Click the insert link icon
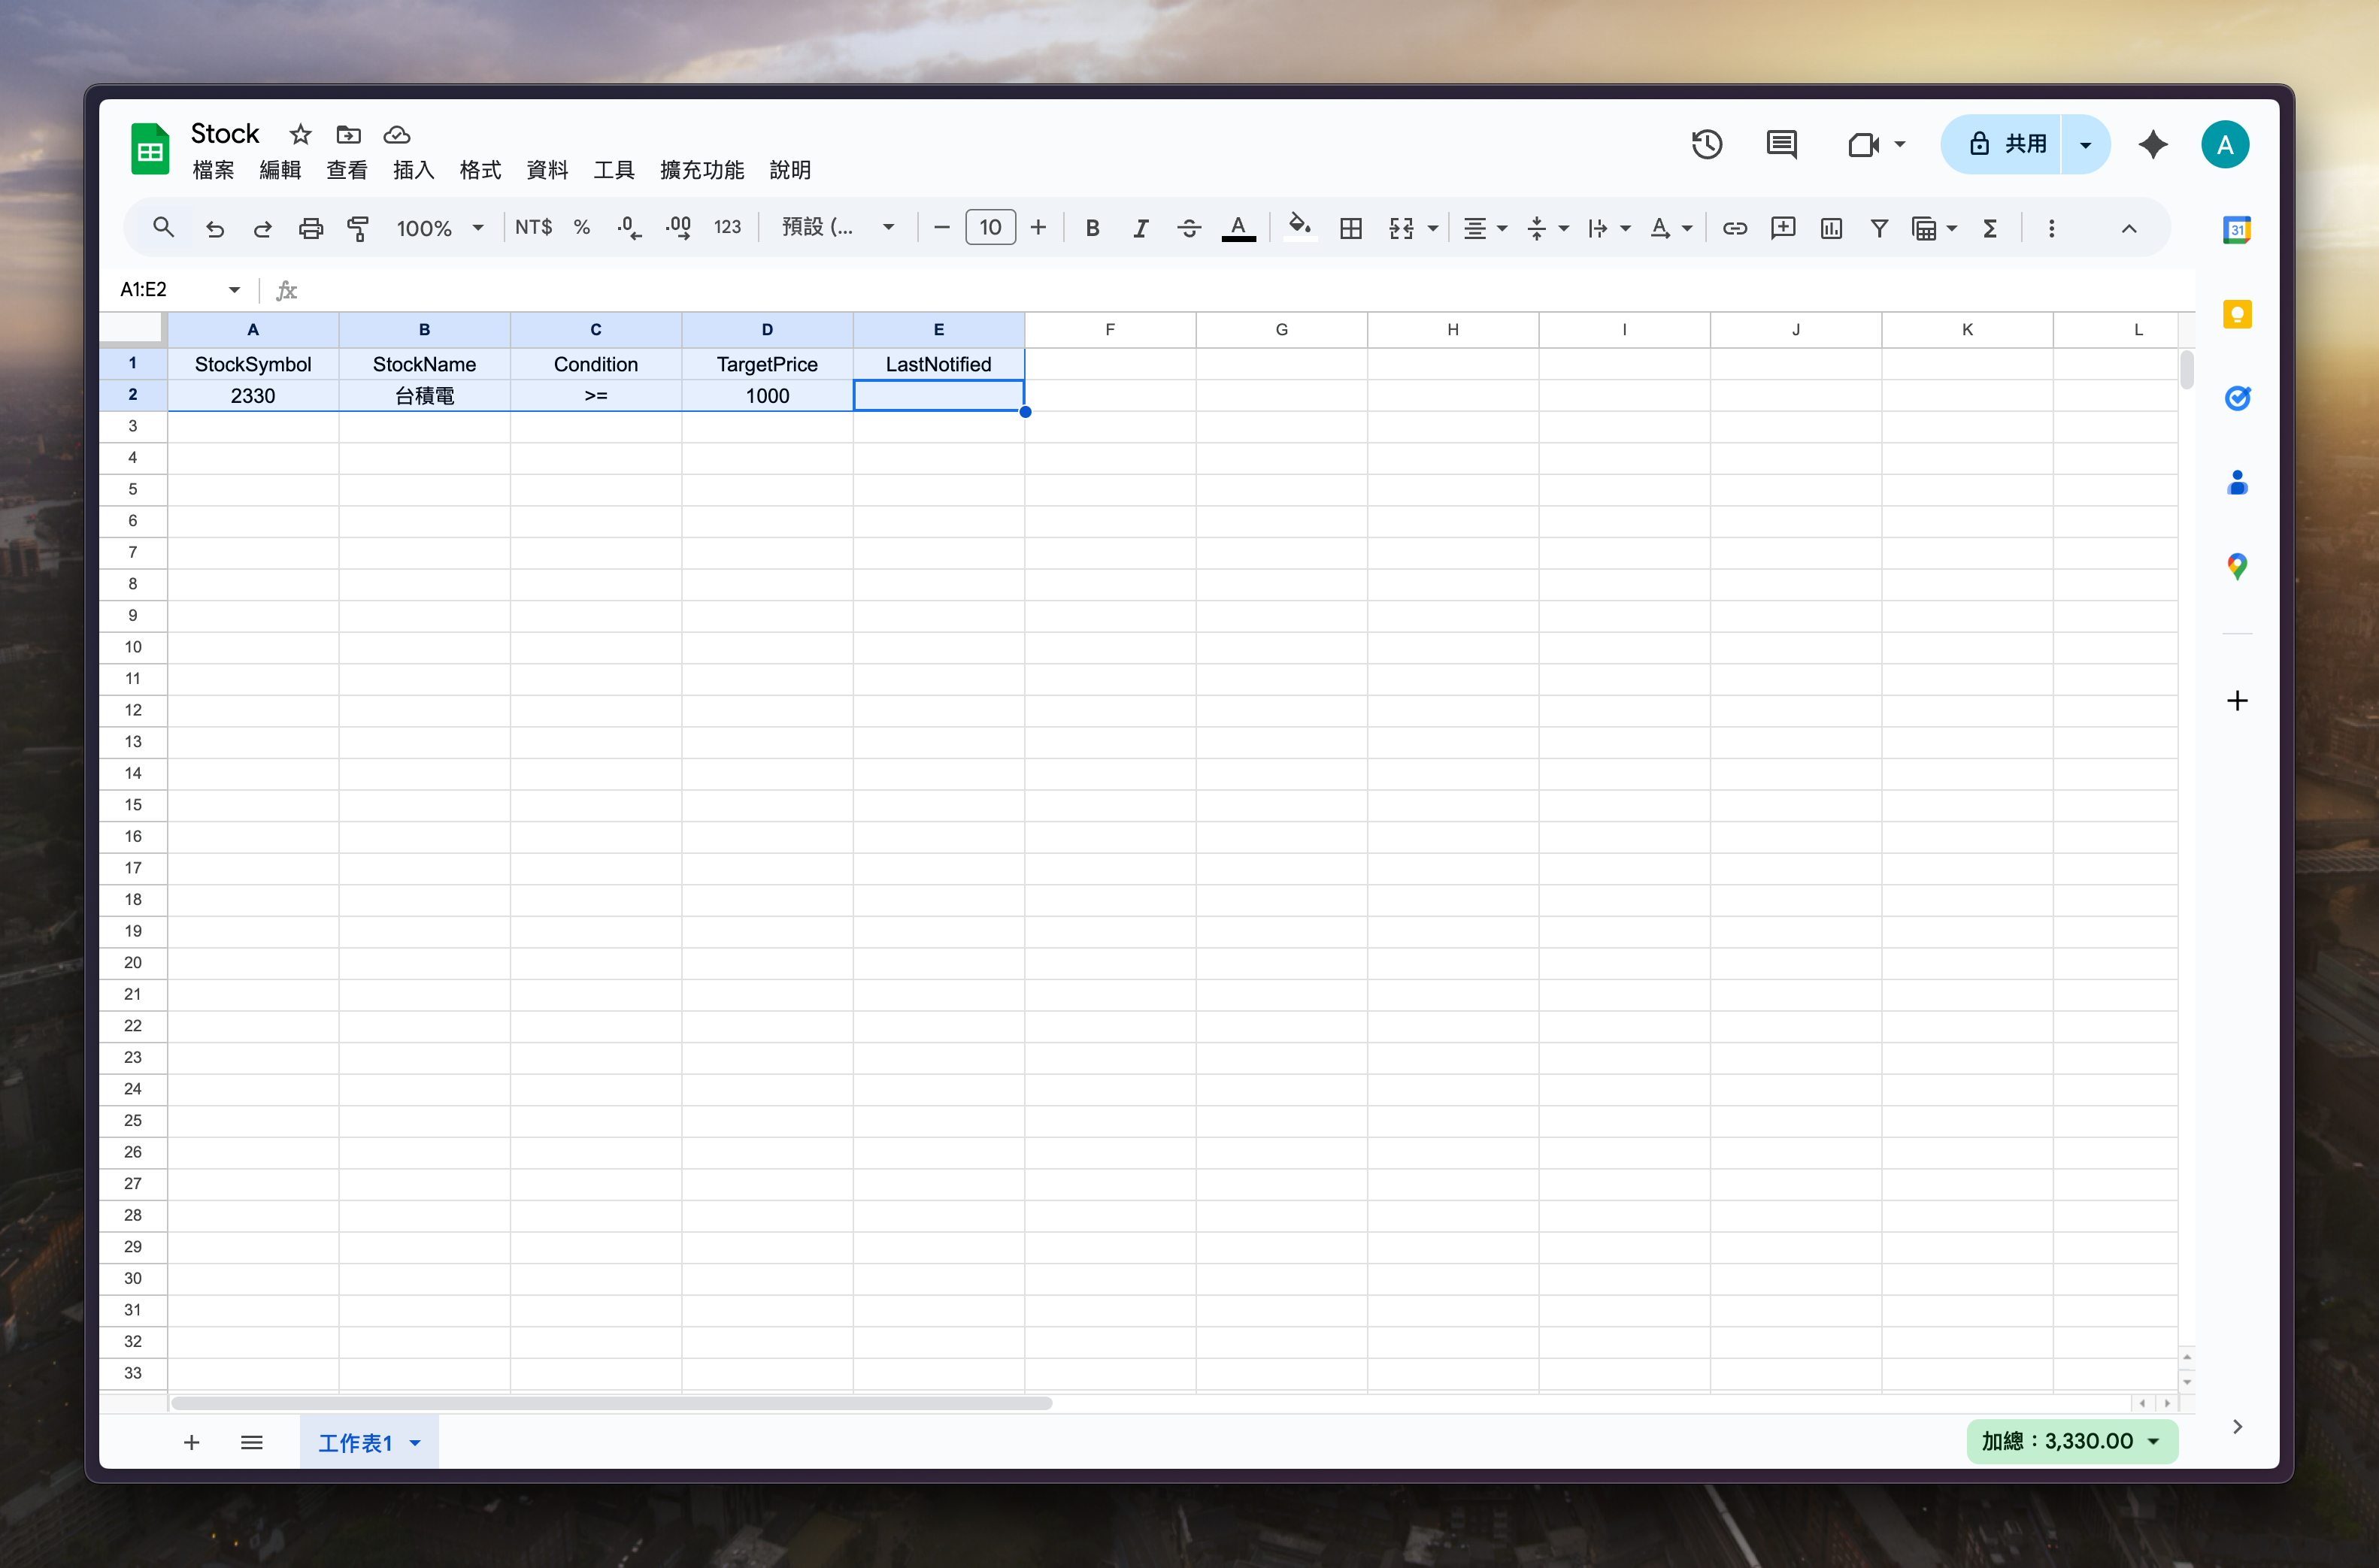This screenshot has width=2379, height=1568. coord(1734,228)
